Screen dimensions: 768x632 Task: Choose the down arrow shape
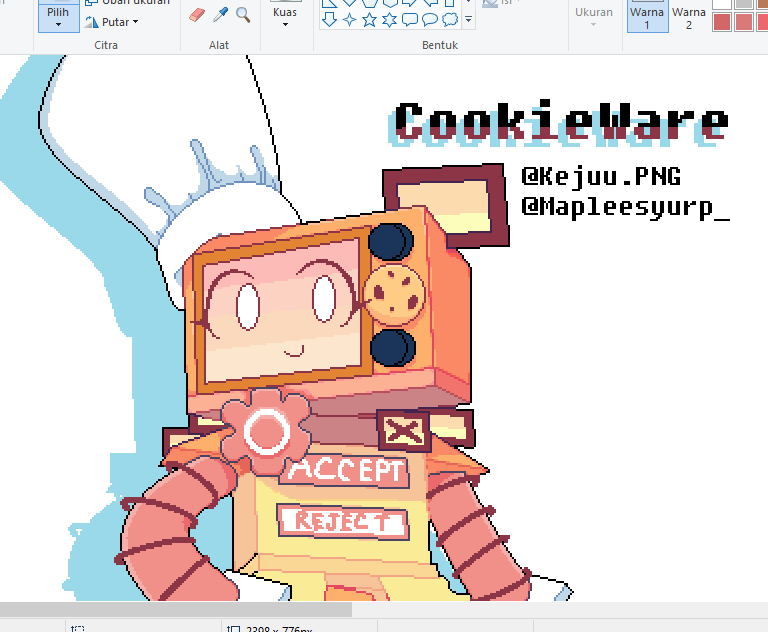click(x=329, y=19)
